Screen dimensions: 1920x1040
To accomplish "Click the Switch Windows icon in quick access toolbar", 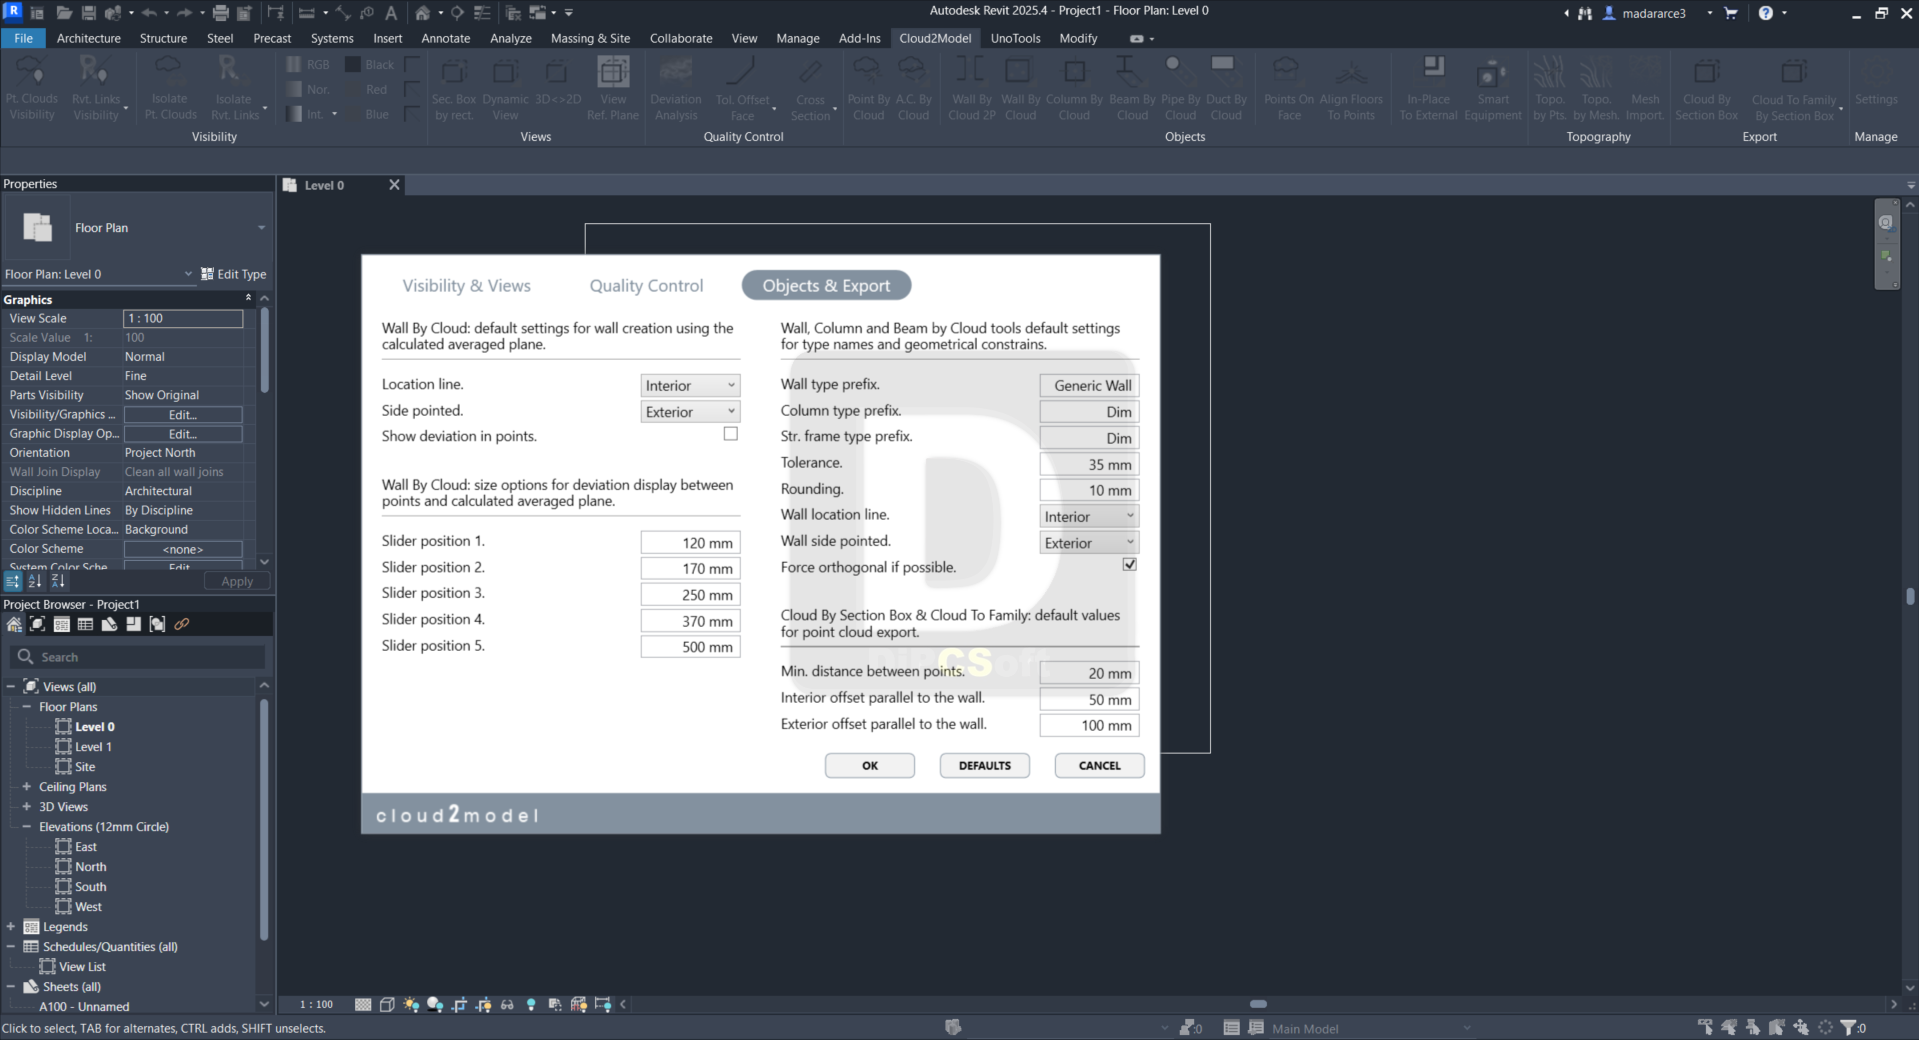I will click(538, 13).
